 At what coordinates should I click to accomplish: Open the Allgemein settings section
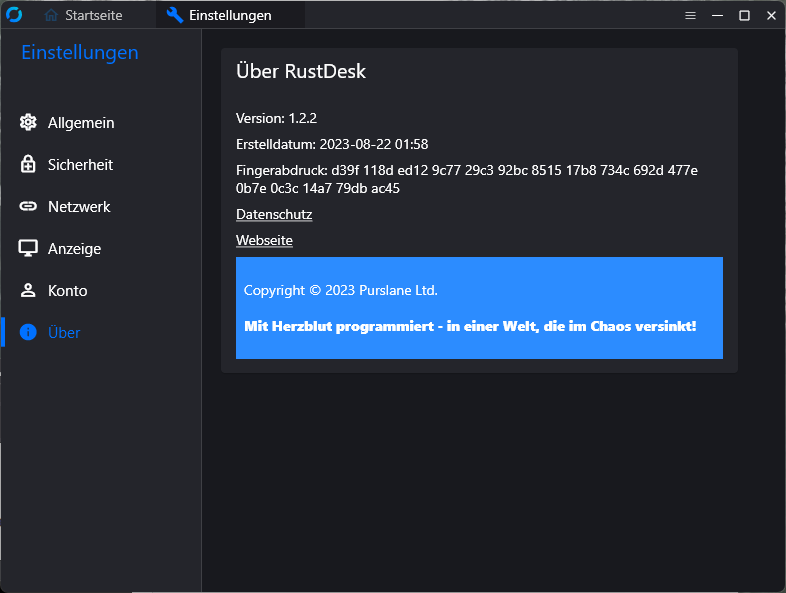81,123
